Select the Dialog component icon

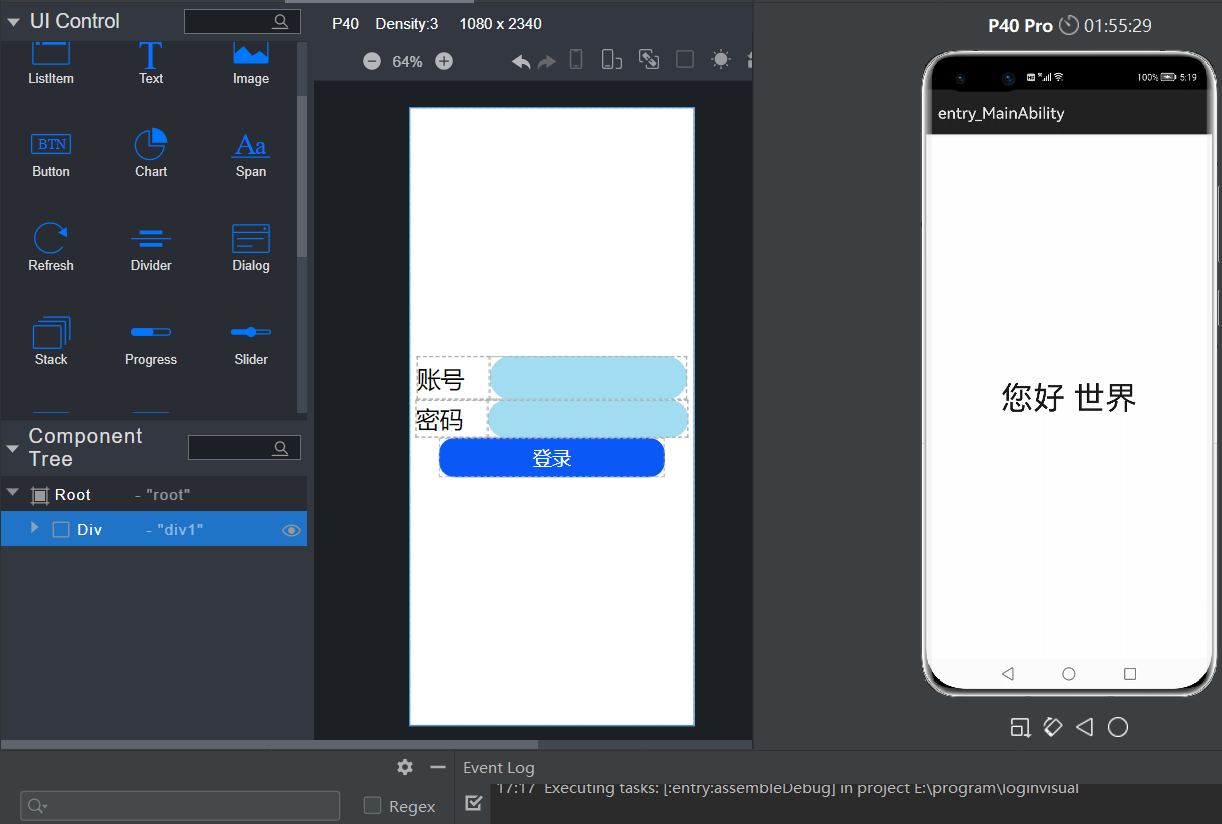(251, 238)
